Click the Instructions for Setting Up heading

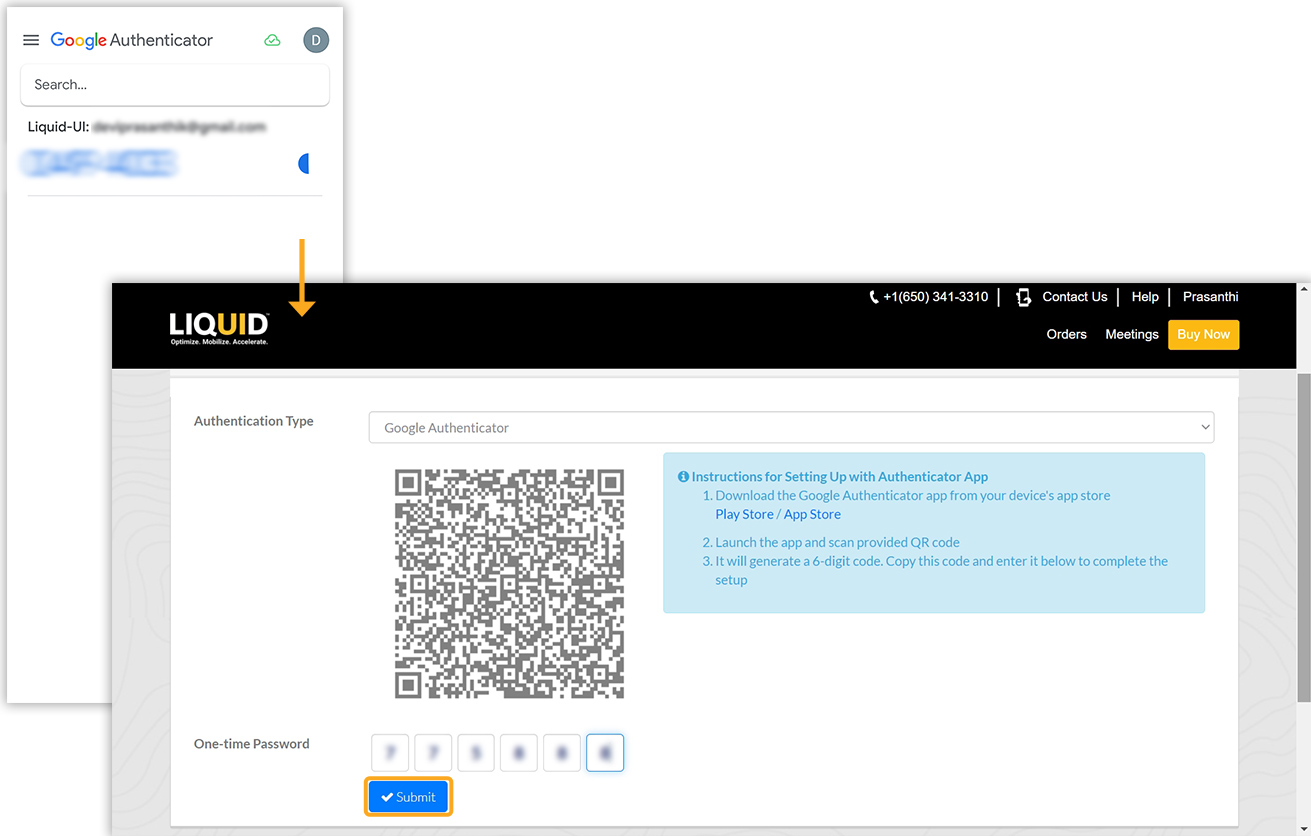click(x=840, y=477)
